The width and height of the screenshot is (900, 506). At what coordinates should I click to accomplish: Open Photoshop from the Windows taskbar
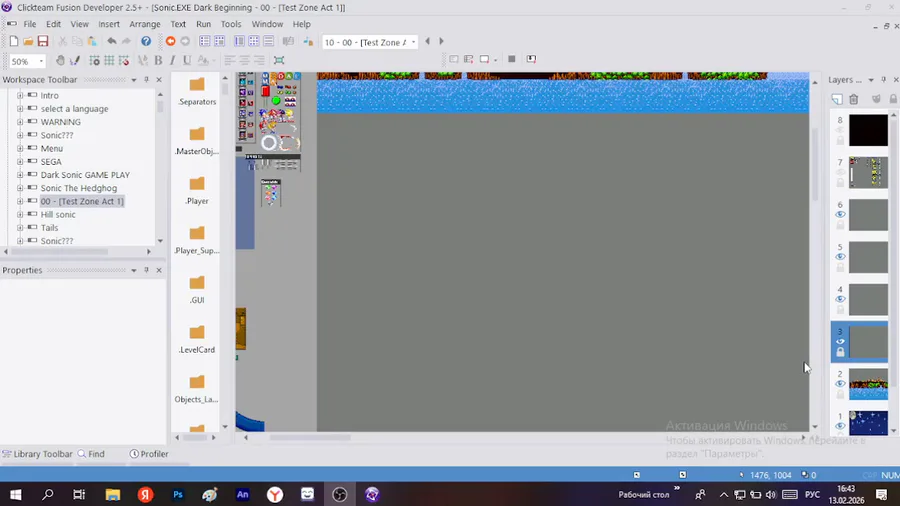(177, 494)
